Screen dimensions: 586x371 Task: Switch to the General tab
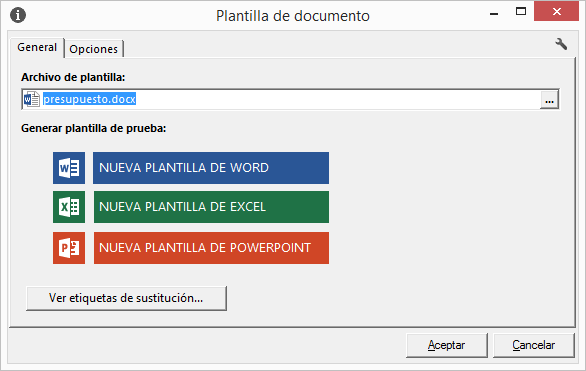[x=37, y=47]
